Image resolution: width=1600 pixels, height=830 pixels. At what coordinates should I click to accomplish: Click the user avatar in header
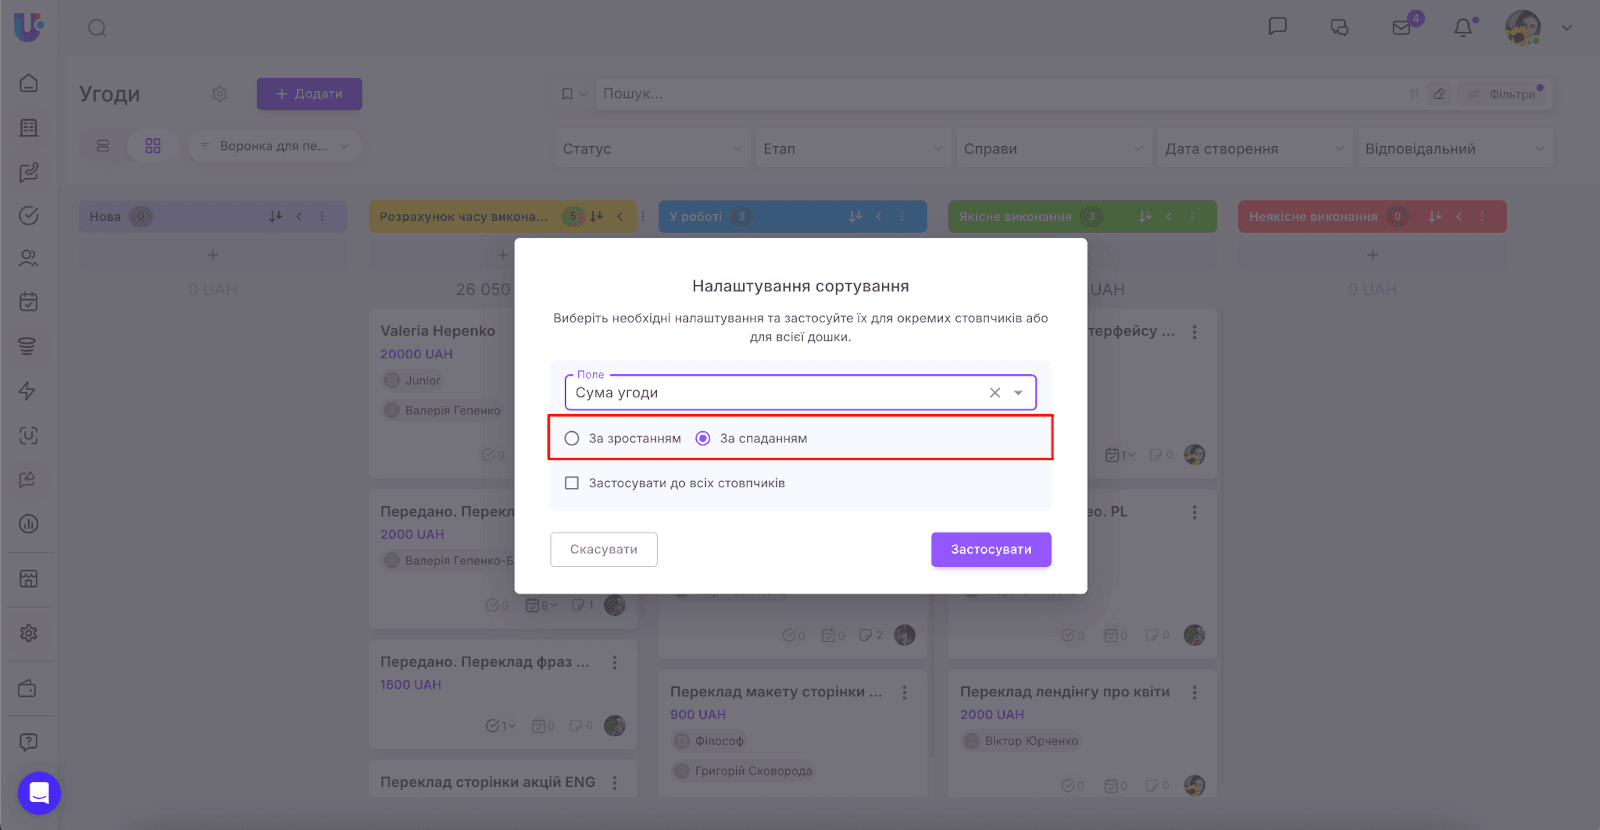(x=1523, y=28)
